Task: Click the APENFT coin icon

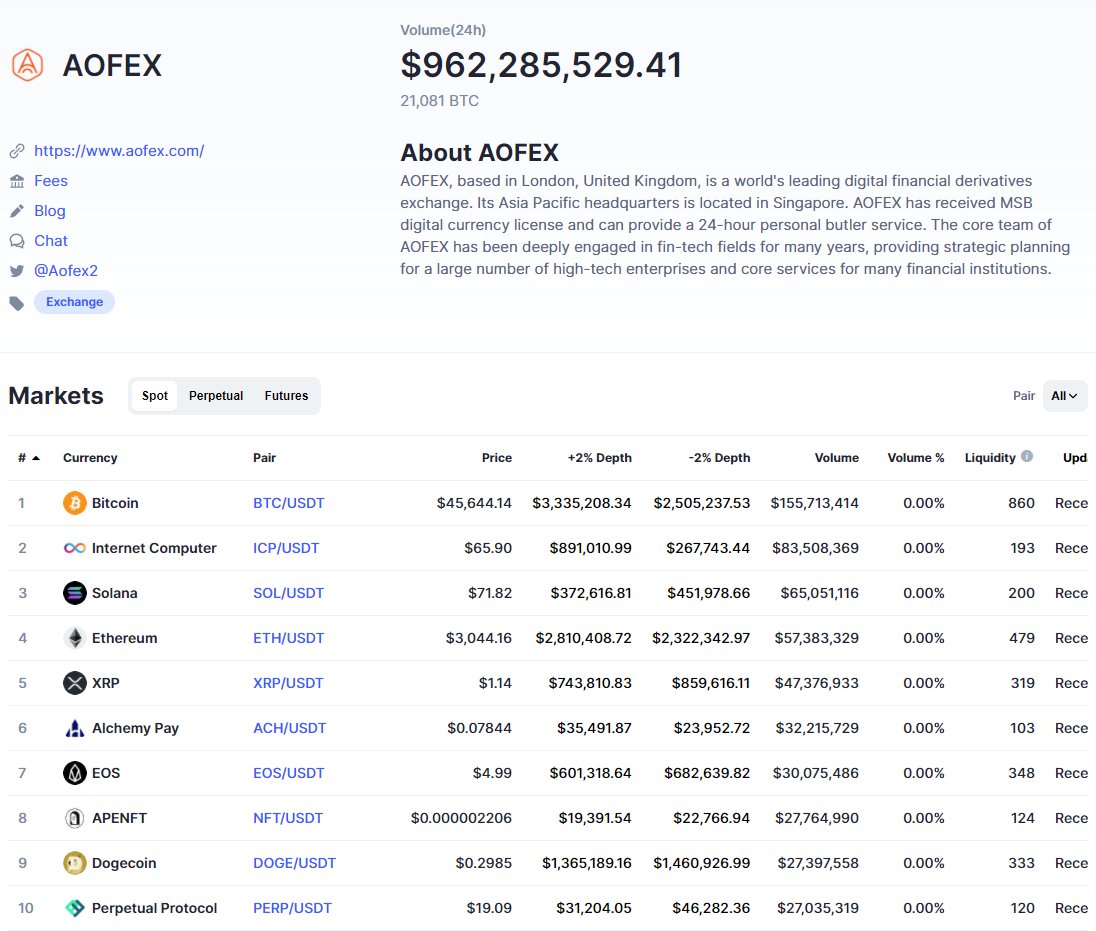Action: 75,818
